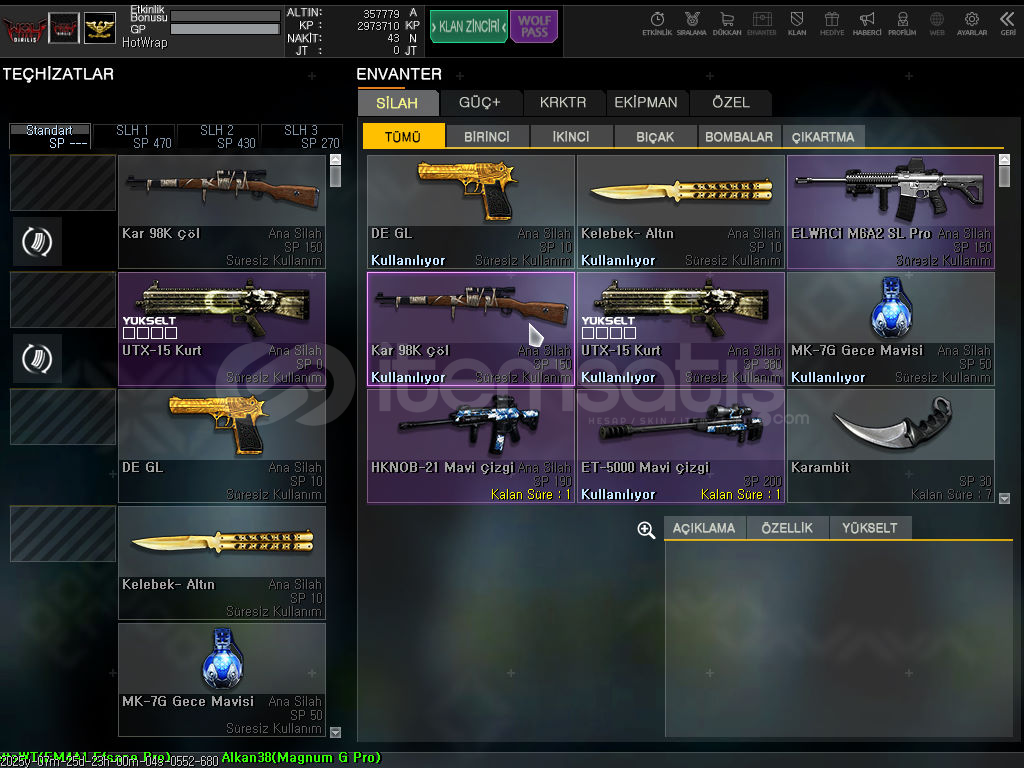Viewport: 1024px width, 768px height.
Task: Click equipped UTX-15 Kurt slot
Action: pos(222,329)
